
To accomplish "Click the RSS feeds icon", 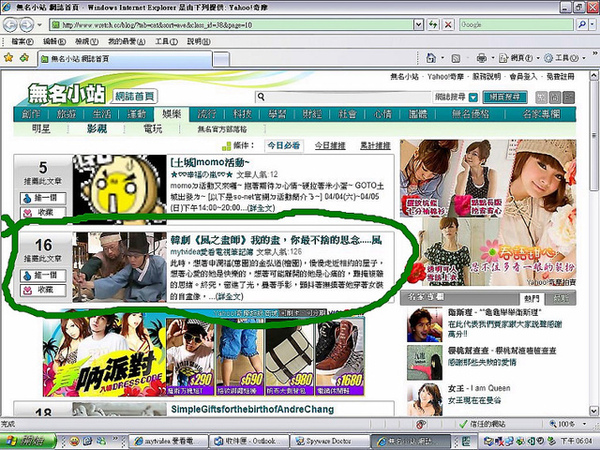I will pos(456,59).
